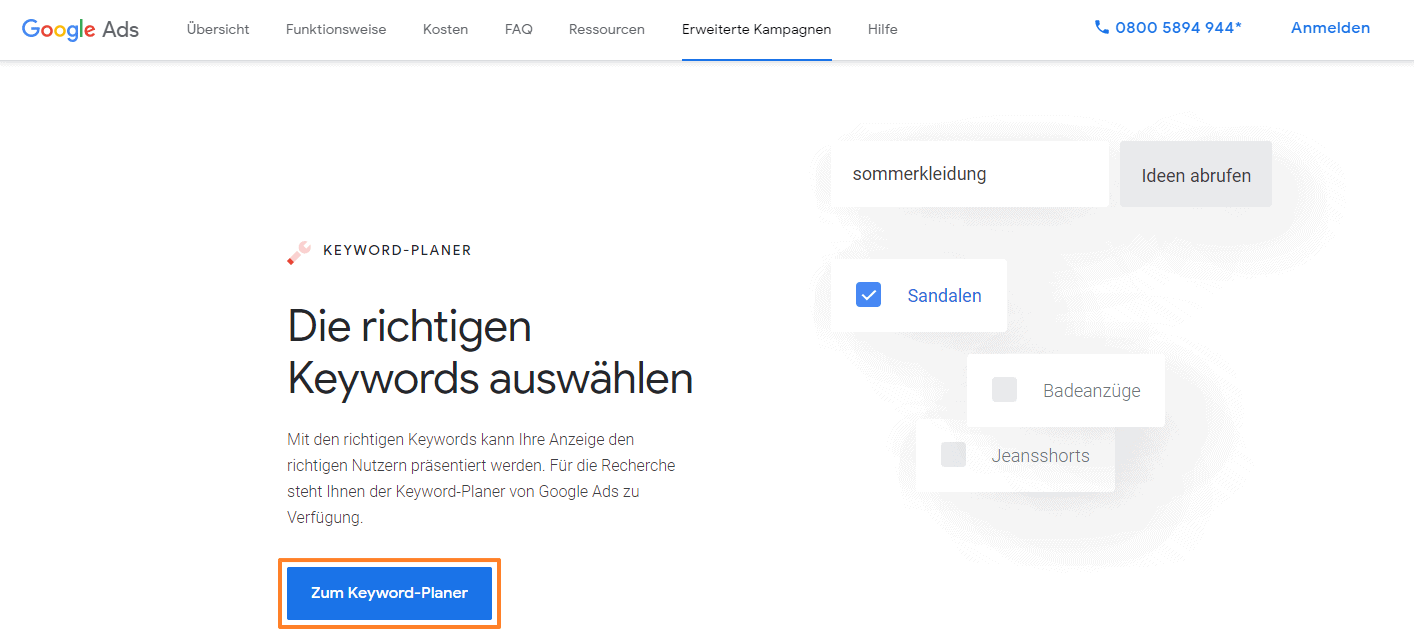The image size is (1414, 640).
Task: Open the Übersicht menu item
Action: (218, 29)
